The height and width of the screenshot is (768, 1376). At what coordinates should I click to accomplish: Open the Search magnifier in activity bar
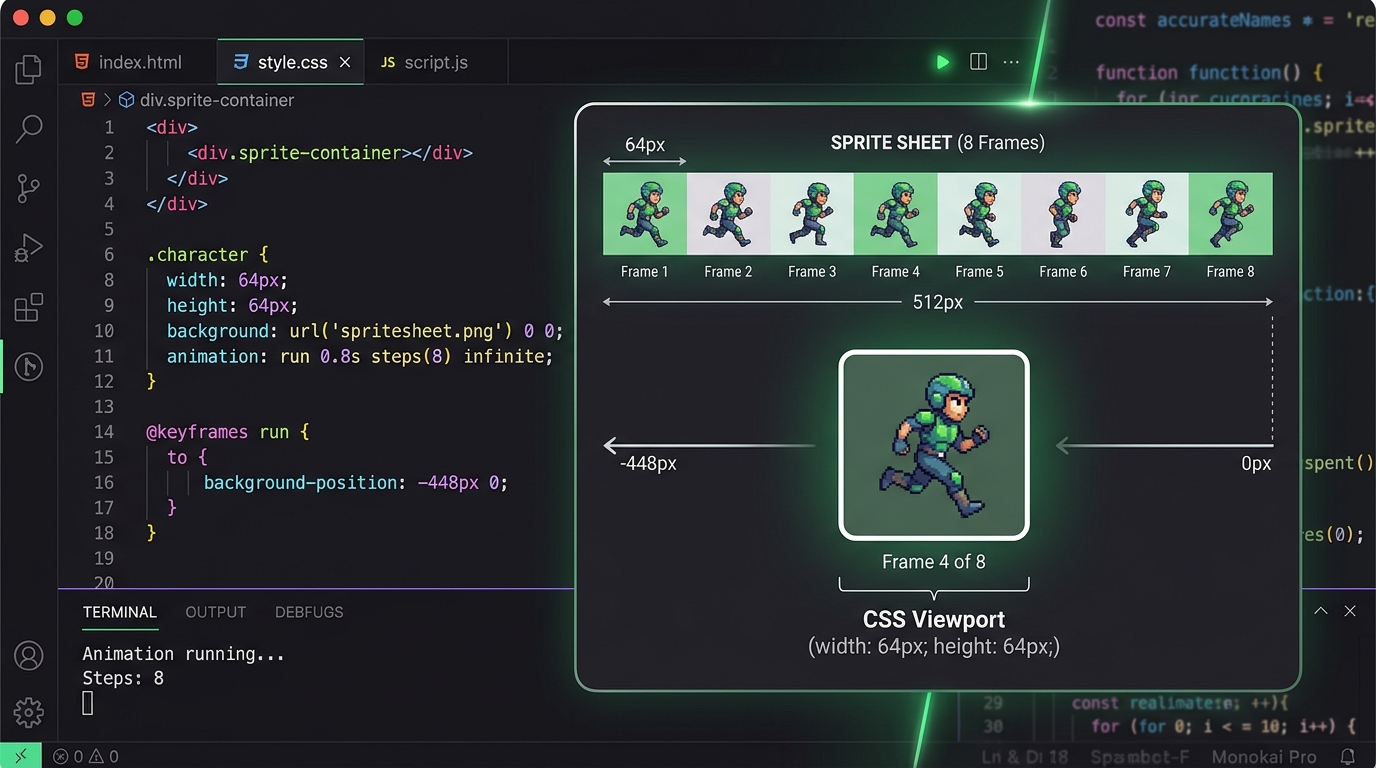(x=29, y=128)
